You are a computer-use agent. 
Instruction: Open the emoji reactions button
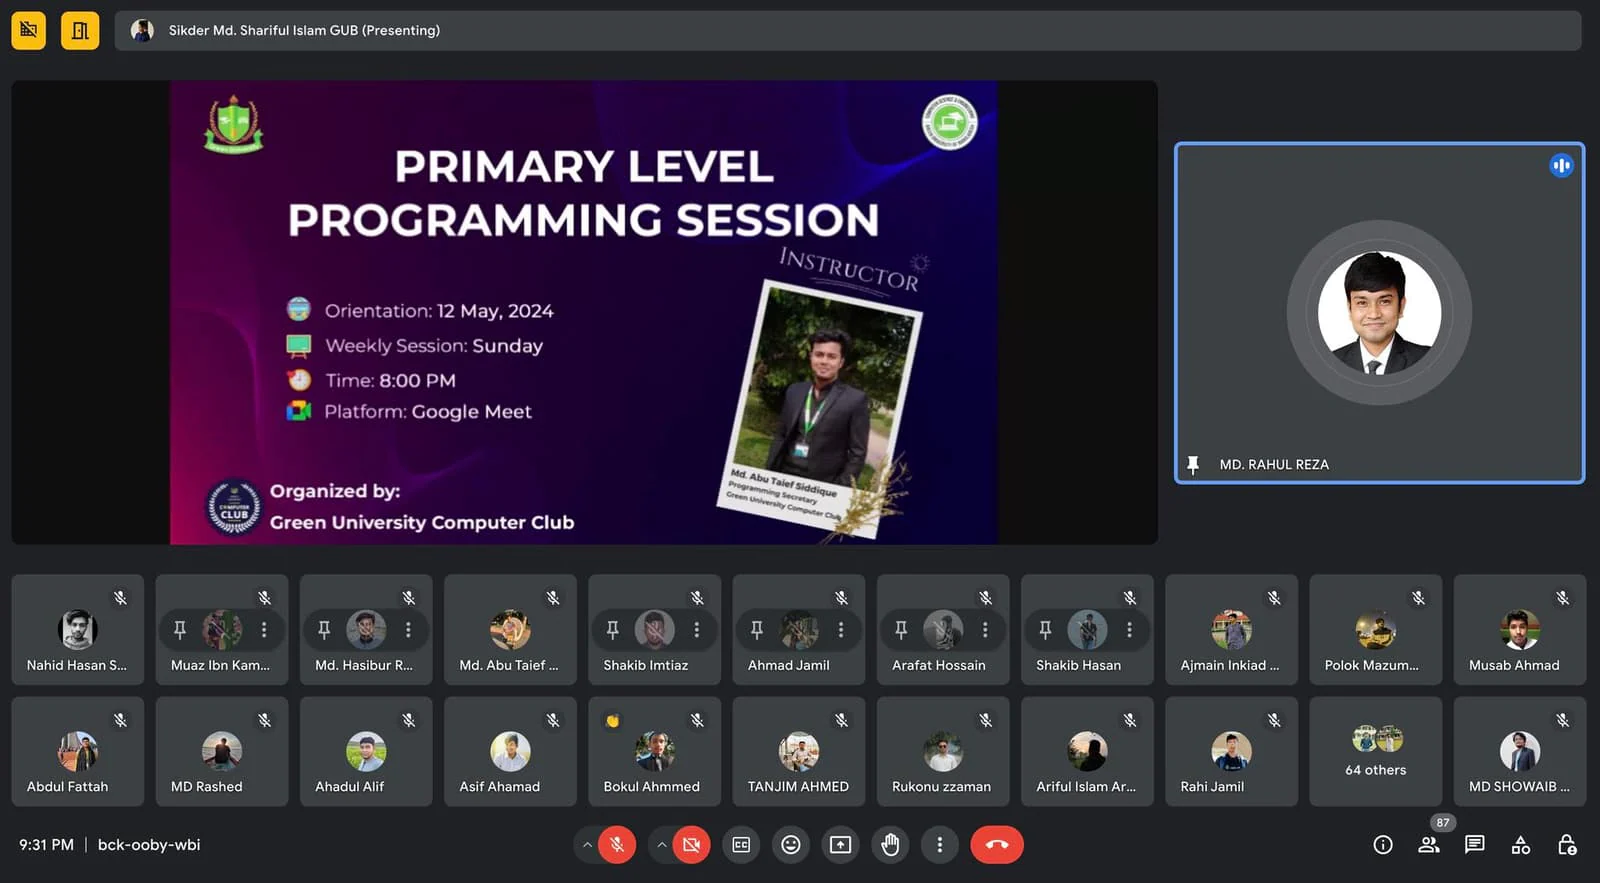point(791,845)
